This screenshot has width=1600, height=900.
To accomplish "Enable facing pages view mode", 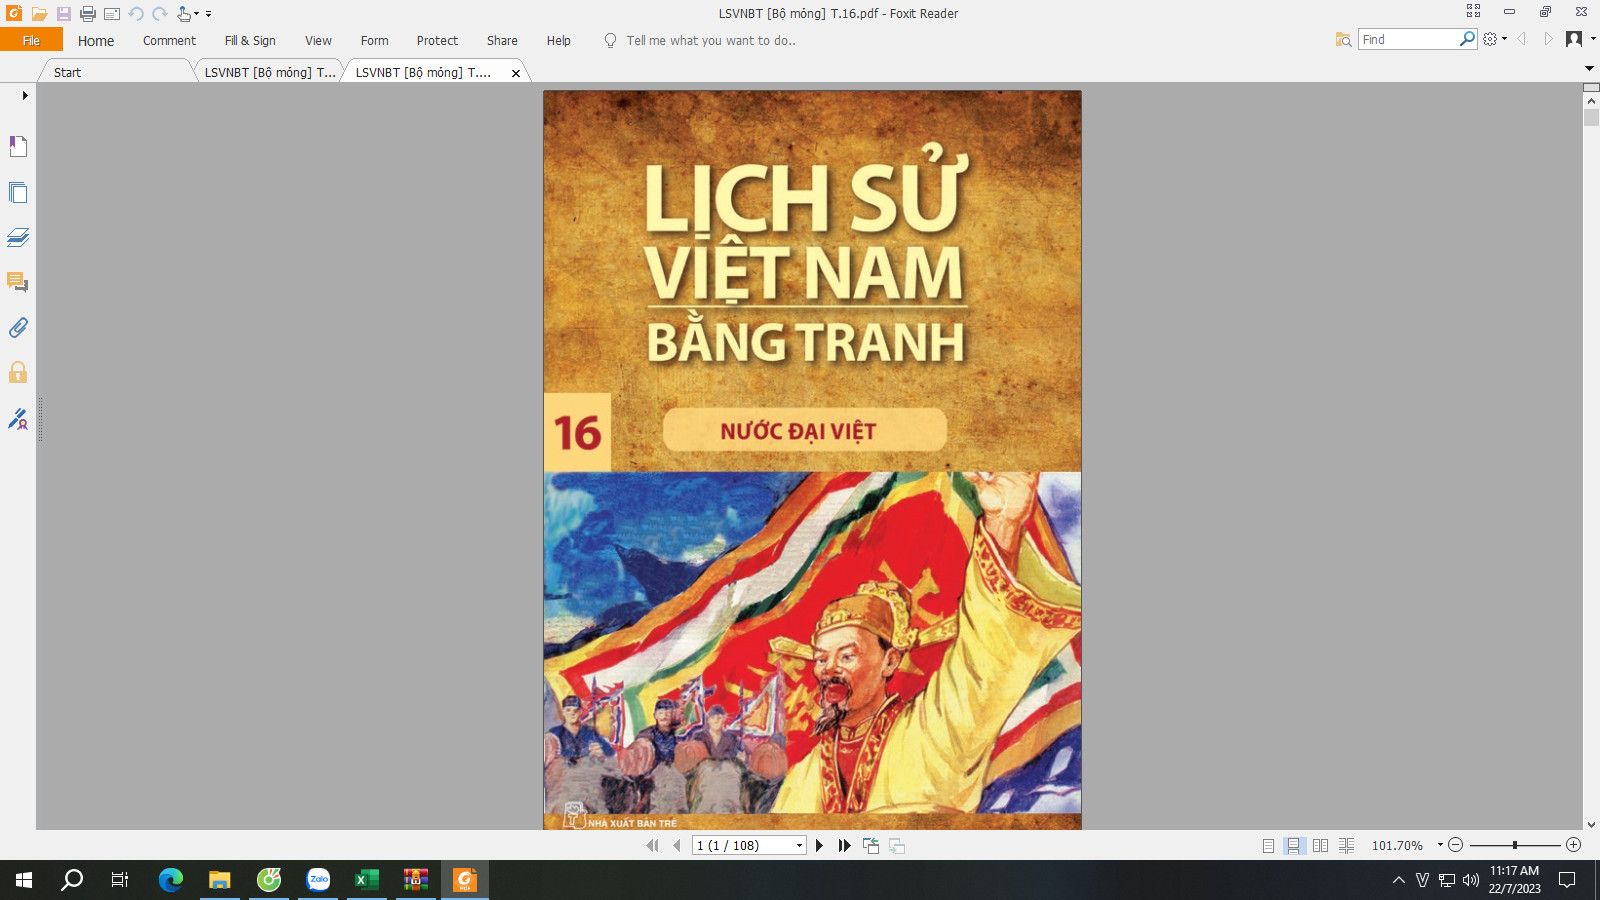I will (x=1320, y=846).
